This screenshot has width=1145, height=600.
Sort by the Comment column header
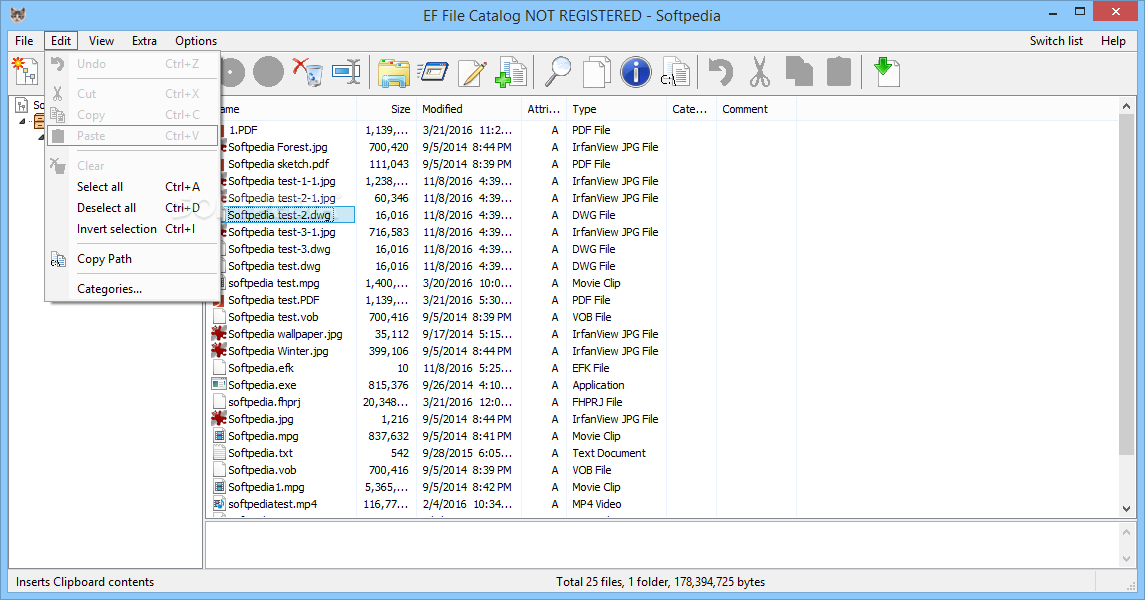(756, 109)
